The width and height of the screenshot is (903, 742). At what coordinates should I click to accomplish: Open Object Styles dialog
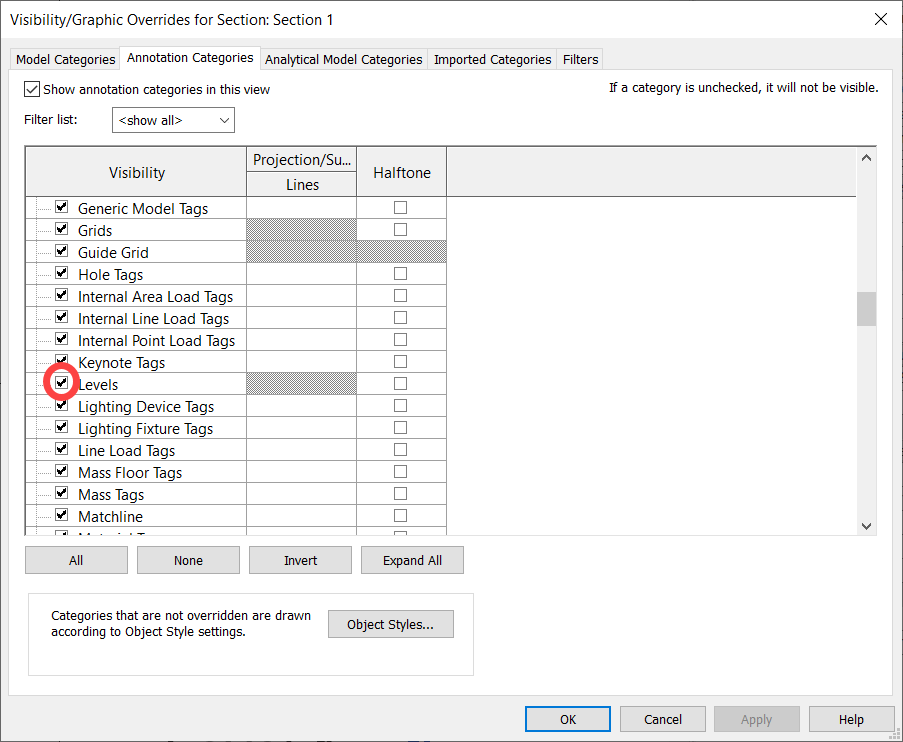[390, 624]
